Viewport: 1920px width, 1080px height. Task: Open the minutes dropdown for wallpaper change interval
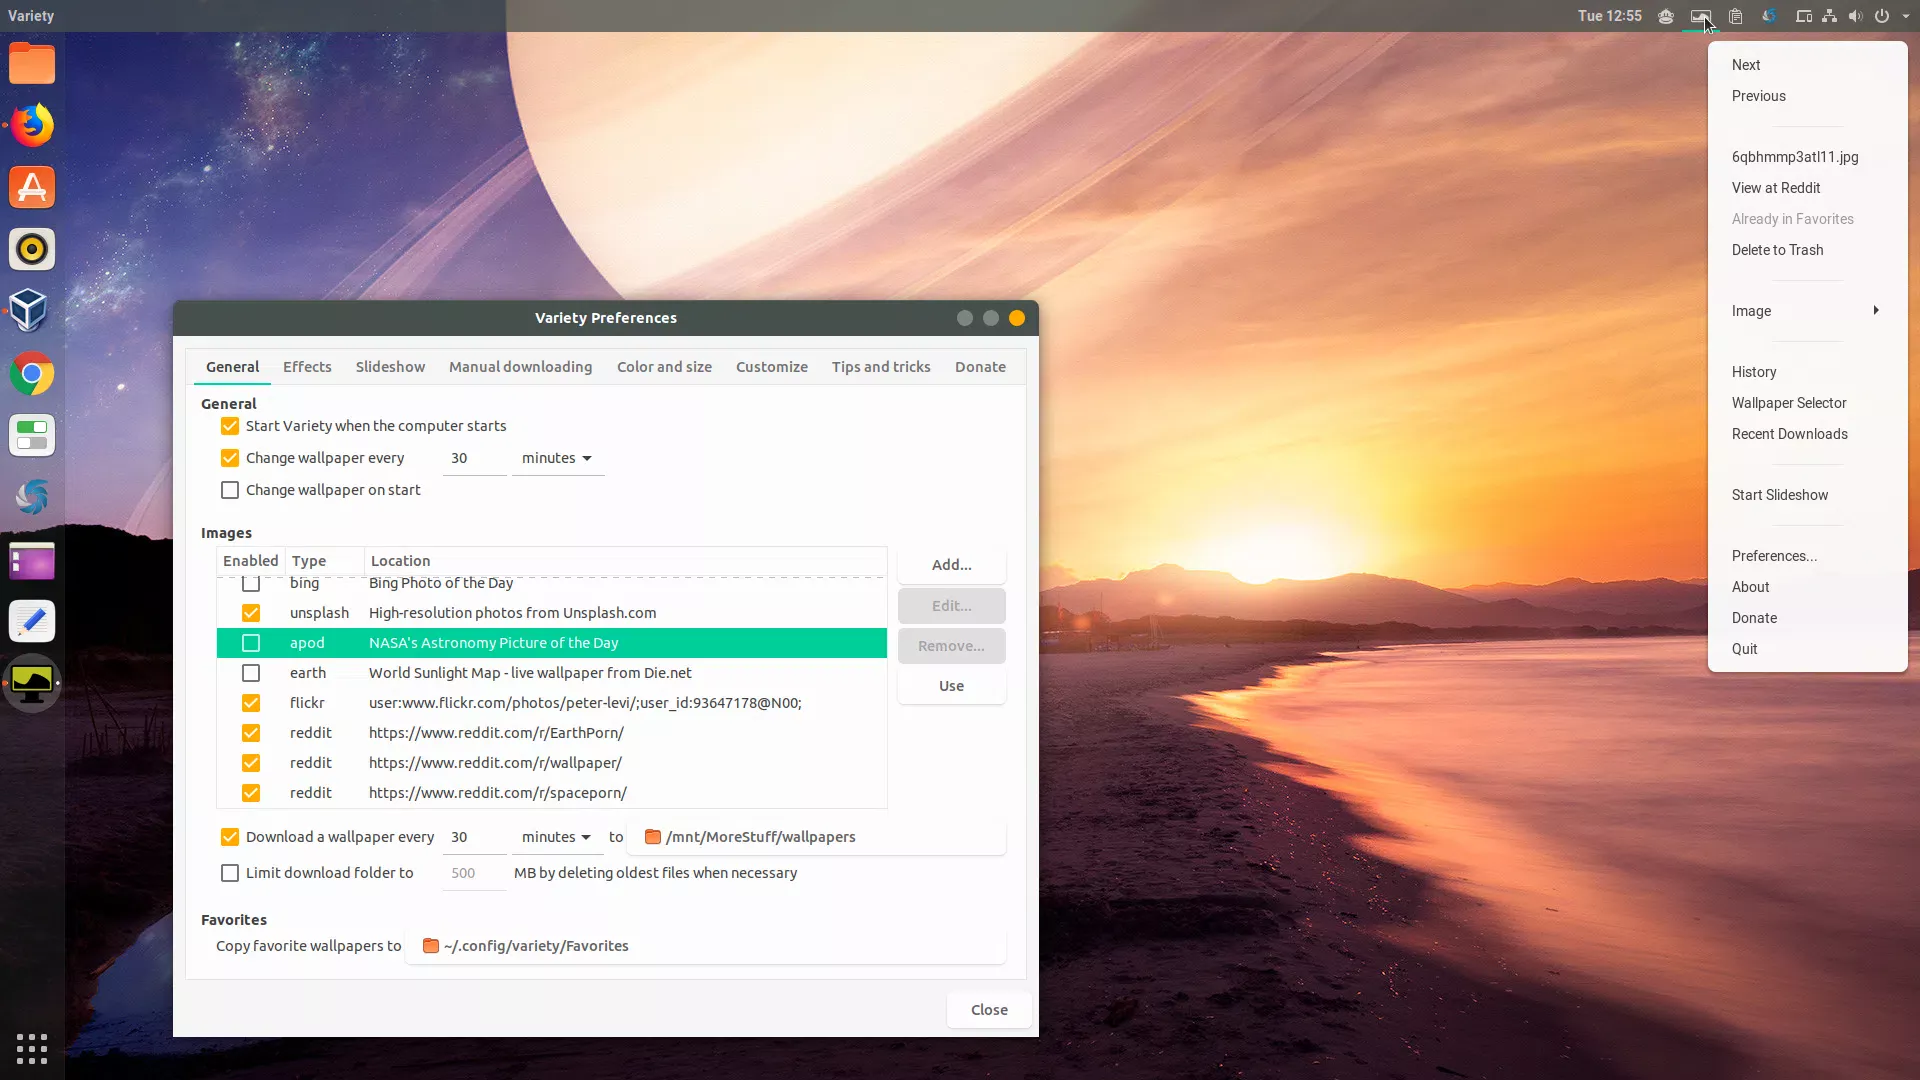tap(556, 458)
